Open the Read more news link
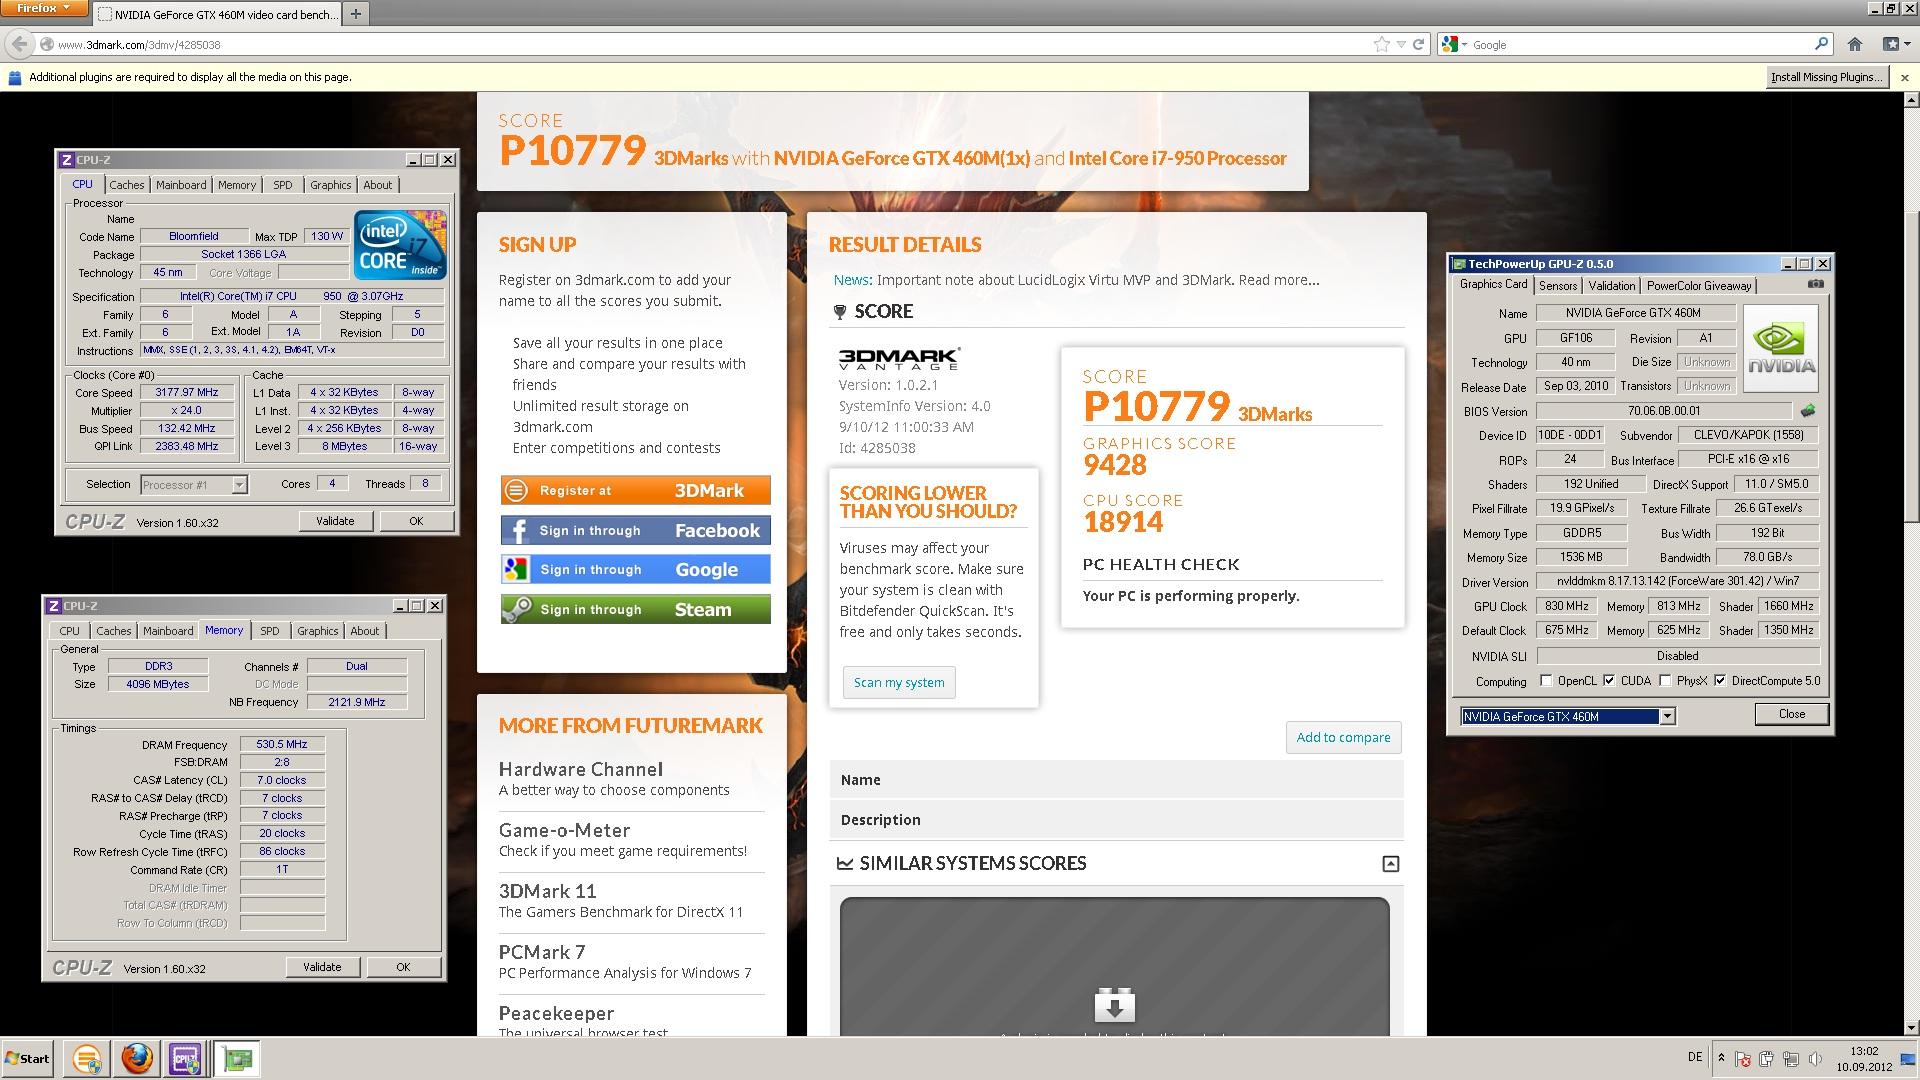 pyautogui.click(x=1279, y=280)
